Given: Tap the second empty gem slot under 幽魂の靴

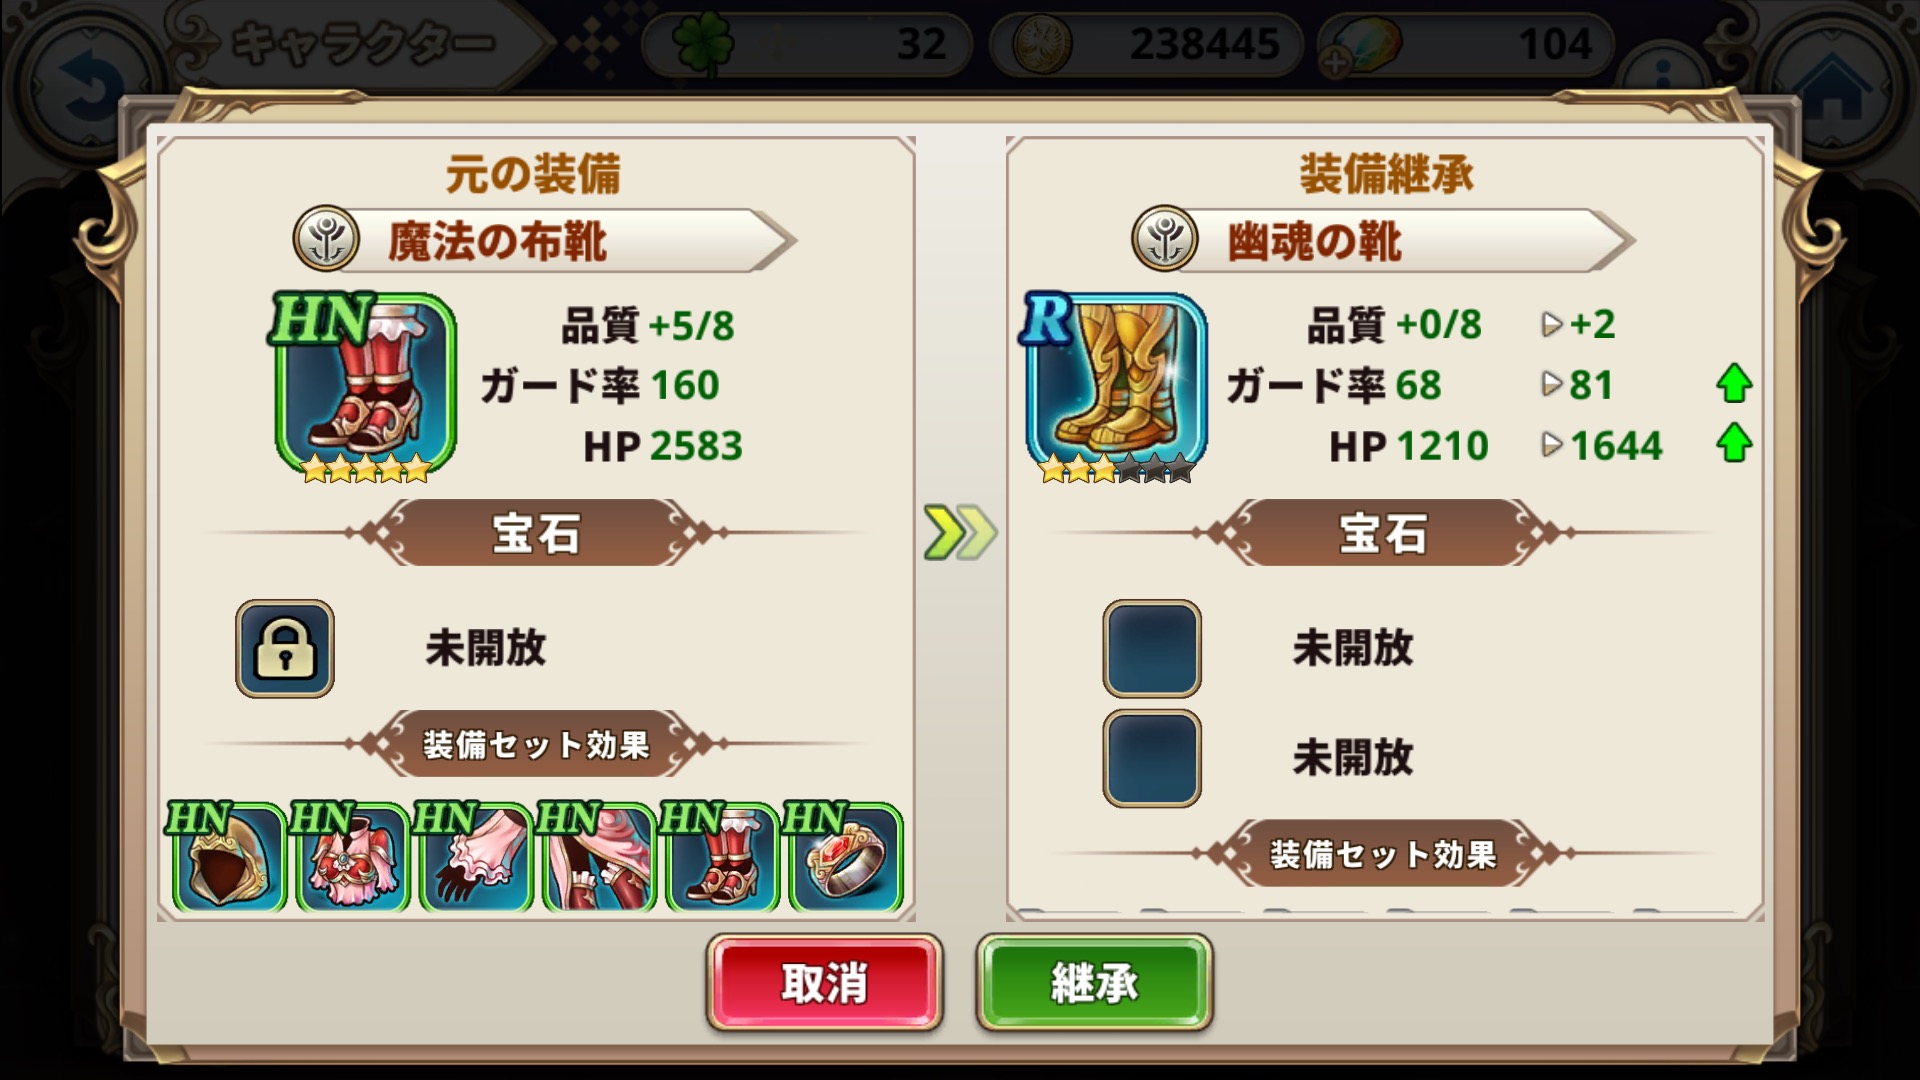Looking at the screenshot, I should pos(1152,758).
